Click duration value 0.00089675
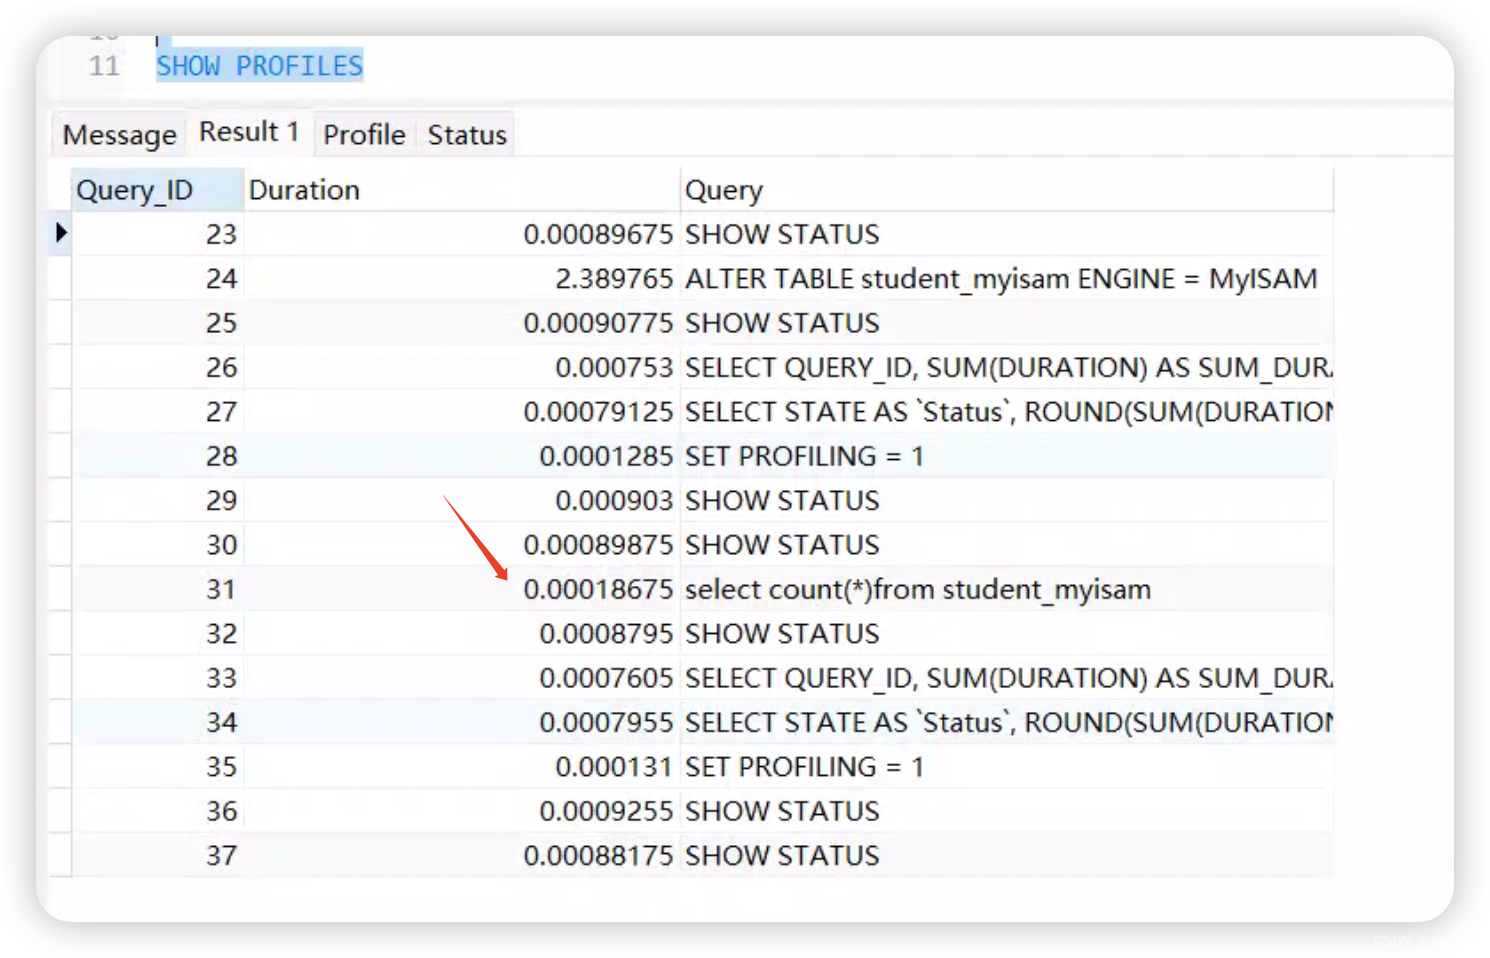 [x=598, y=234]
